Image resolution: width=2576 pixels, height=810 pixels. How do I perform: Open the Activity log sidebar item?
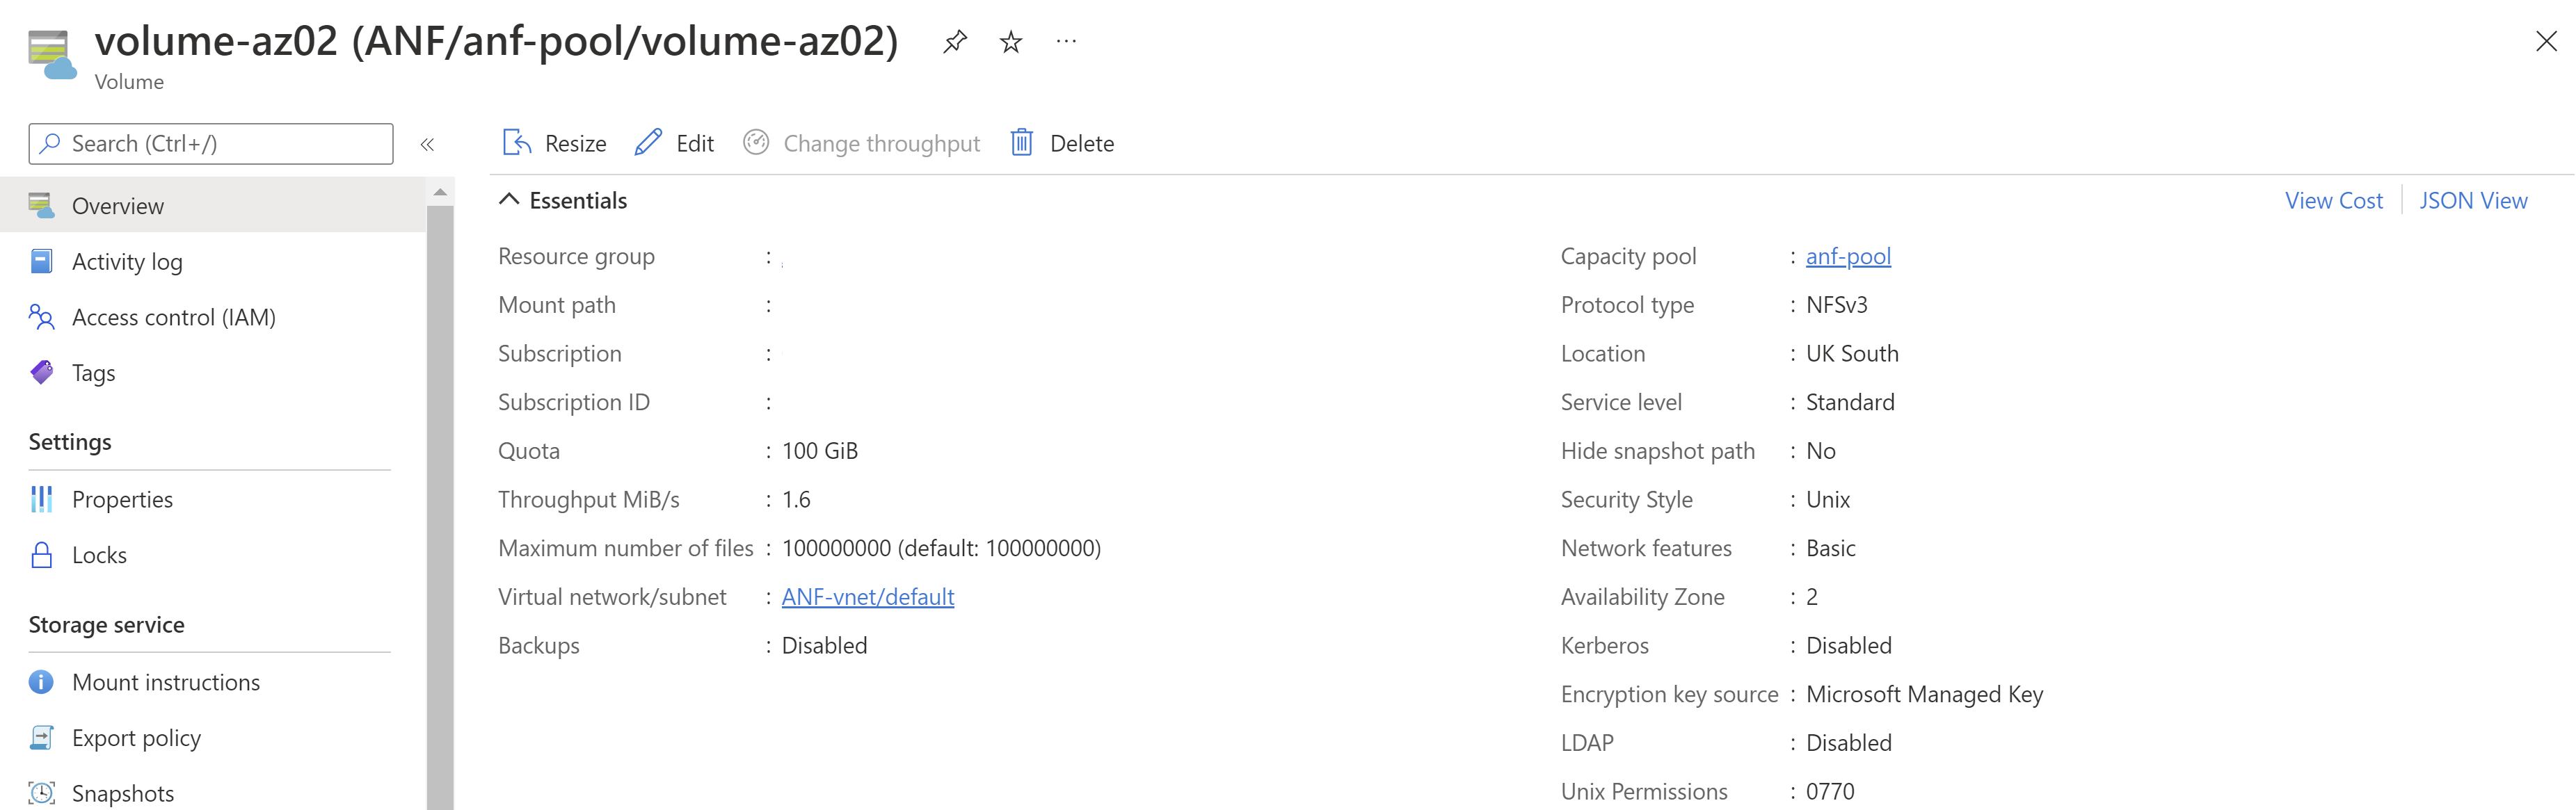pyautogui.click(x=127, y=262)
